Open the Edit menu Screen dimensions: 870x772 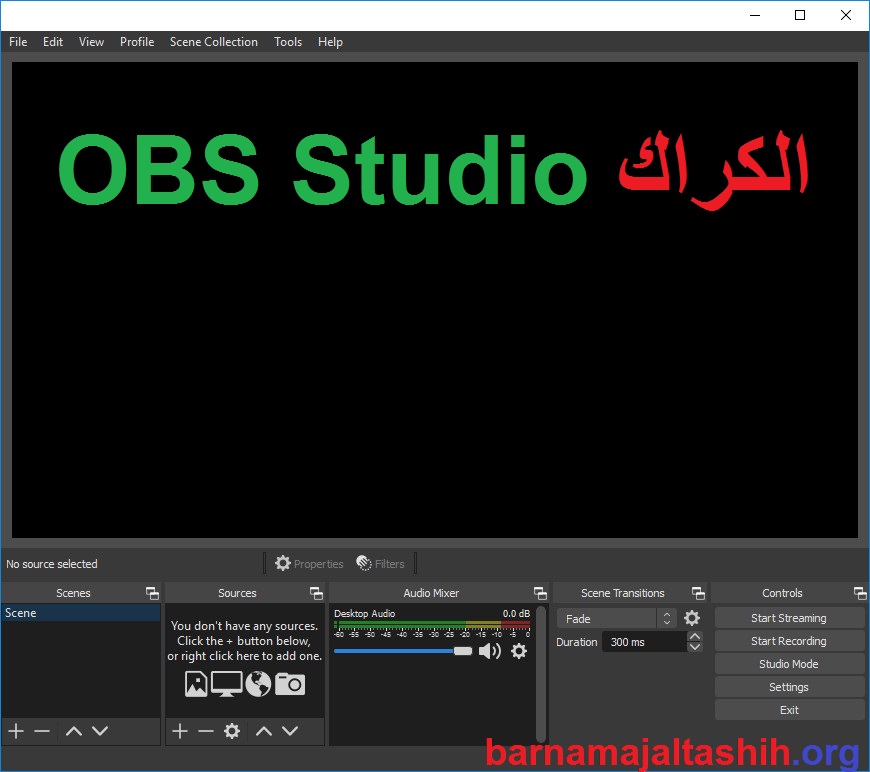(x=53, y=42)
